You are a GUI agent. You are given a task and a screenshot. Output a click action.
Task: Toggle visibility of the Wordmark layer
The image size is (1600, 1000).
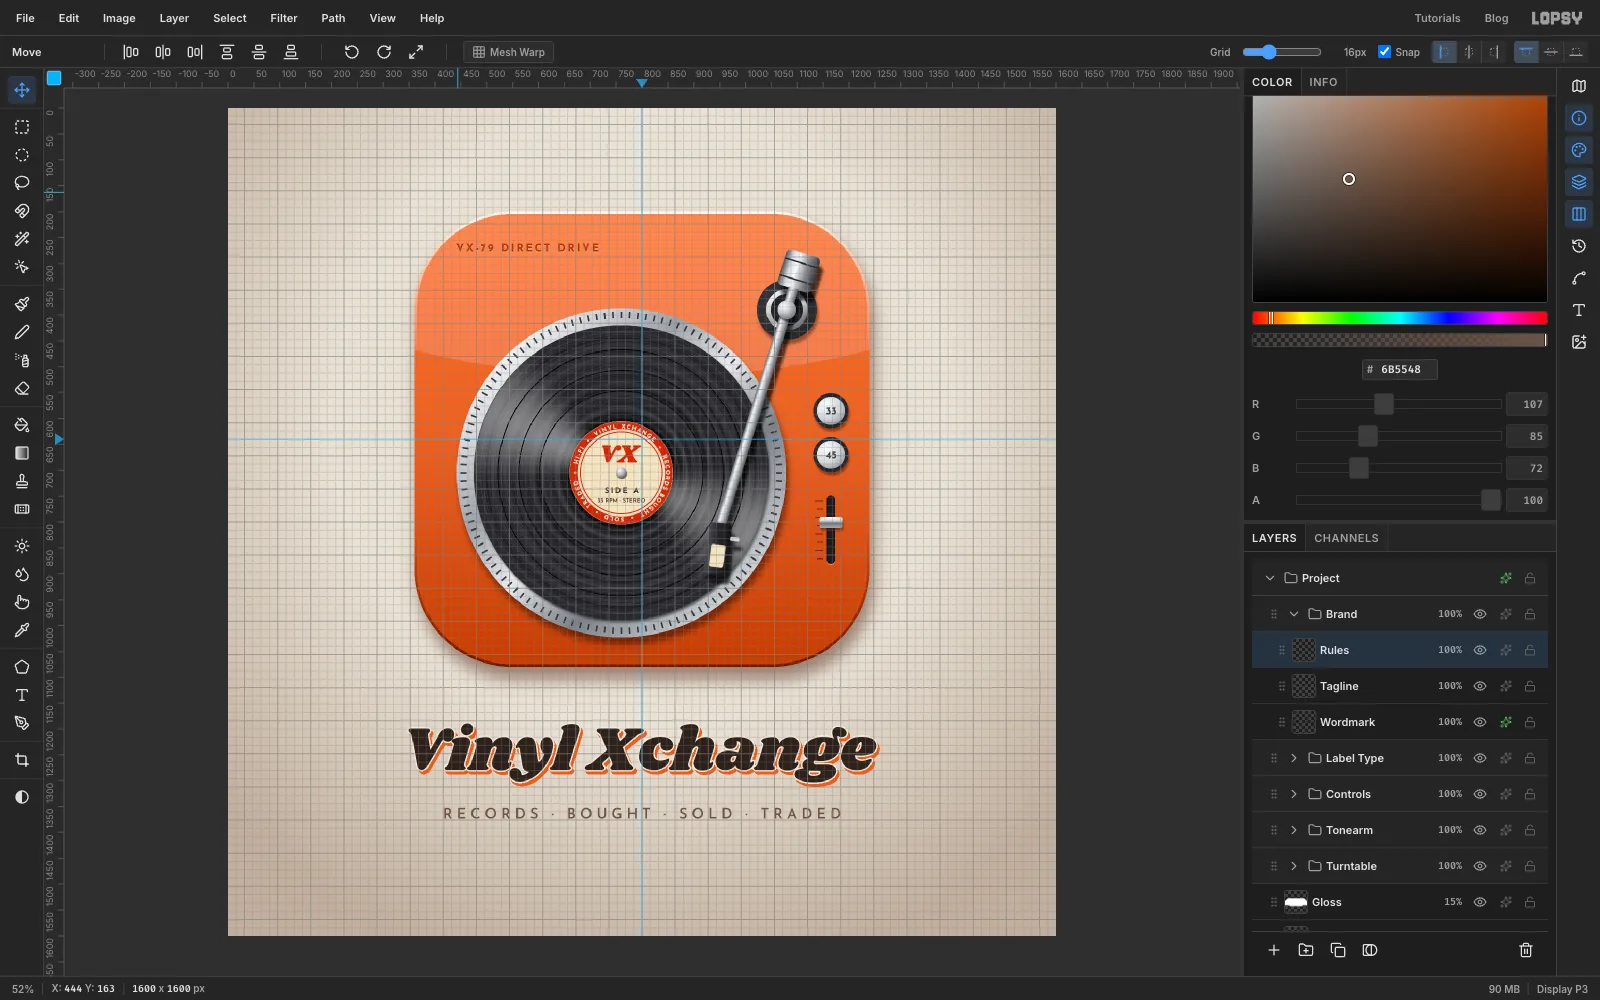point(1480,722)
